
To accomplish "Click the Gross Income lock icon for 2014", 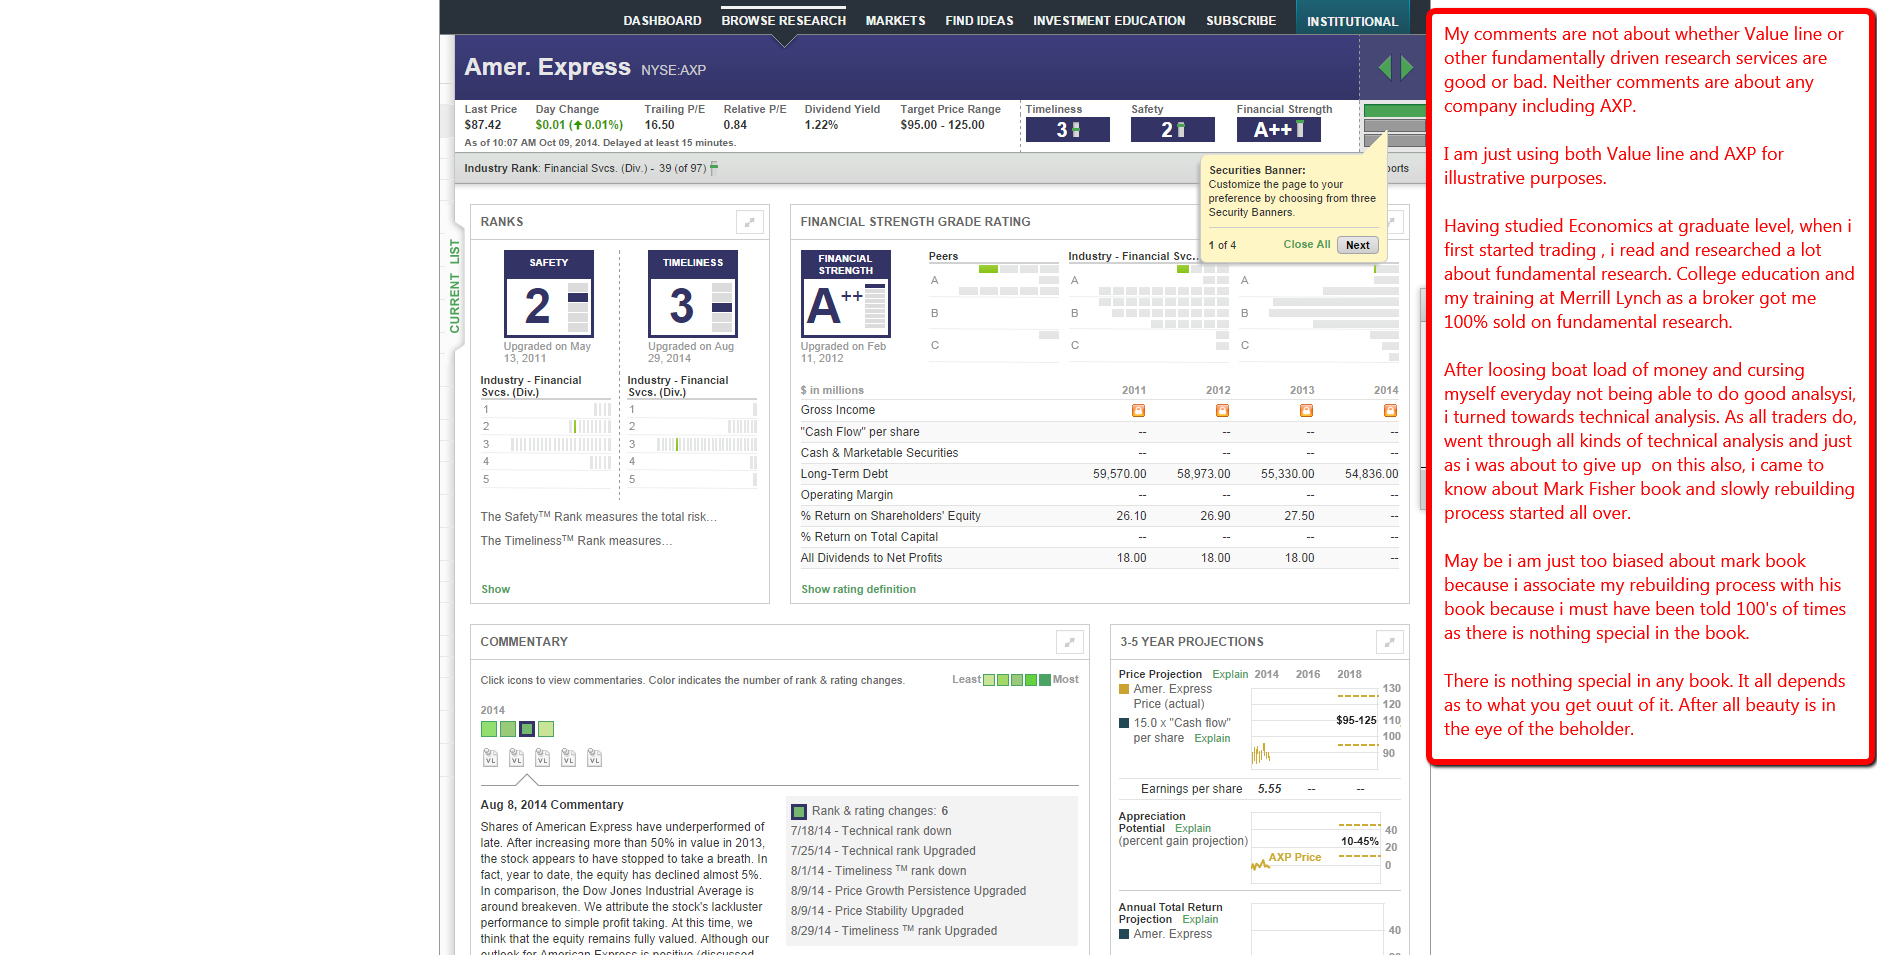I will 1390,410.
